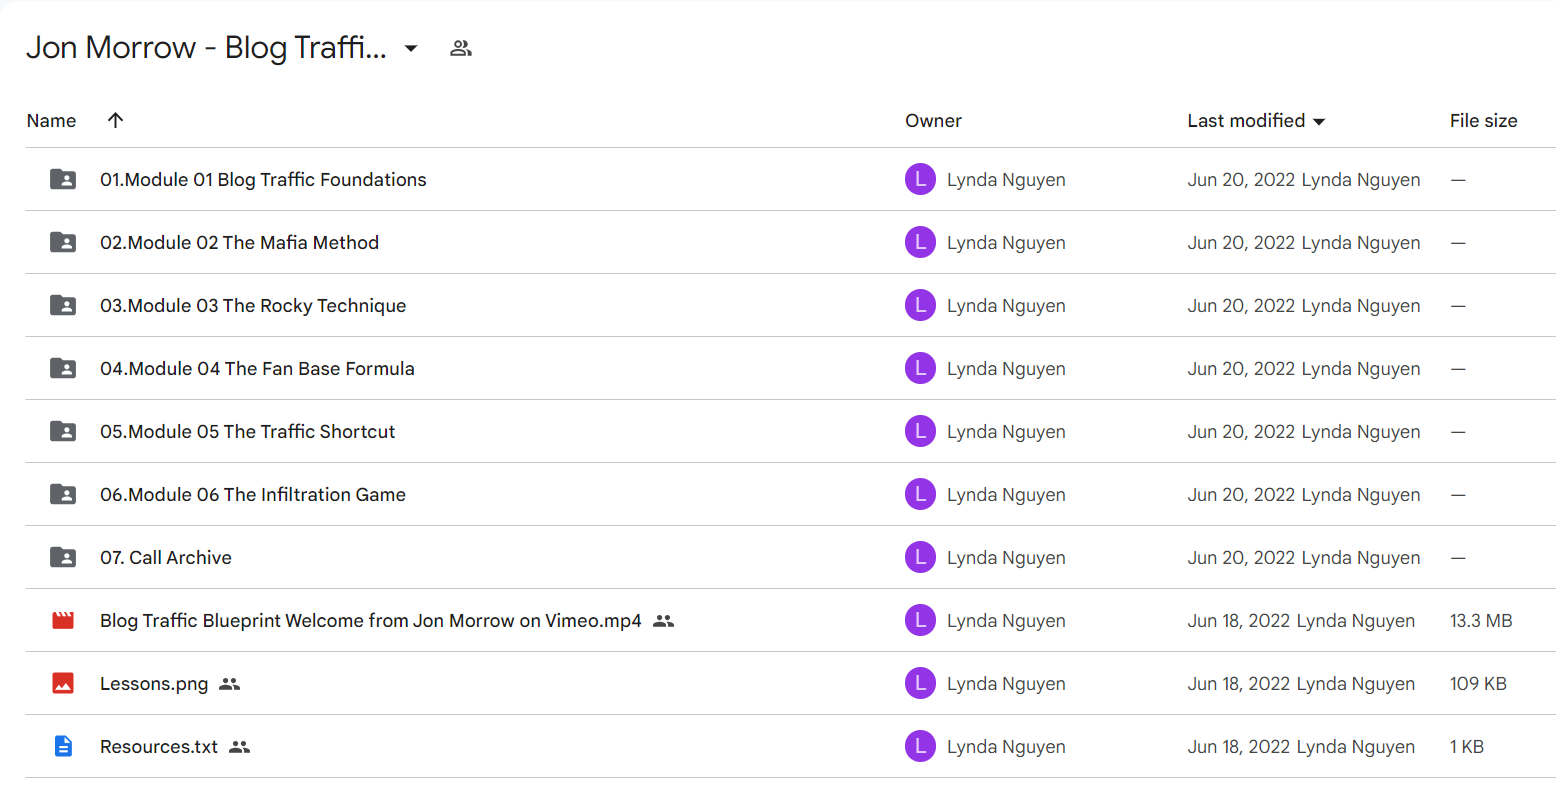The height and width of the screenshot is (792, 1556).
Task: Open 04.Module 04 The Fan Base Formula
Action: coord(257,368)
